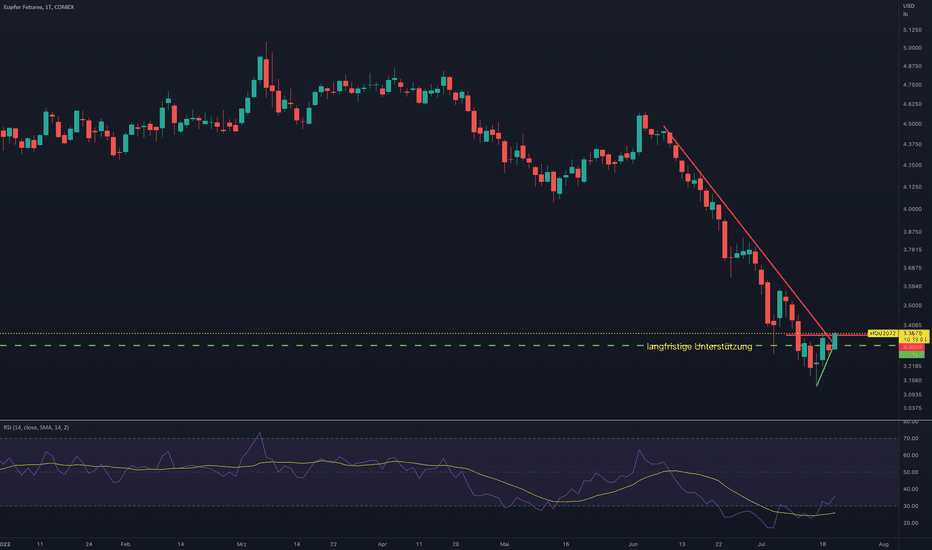
Task: Click the 3.5000 price axis label
Action: [912, 306]
